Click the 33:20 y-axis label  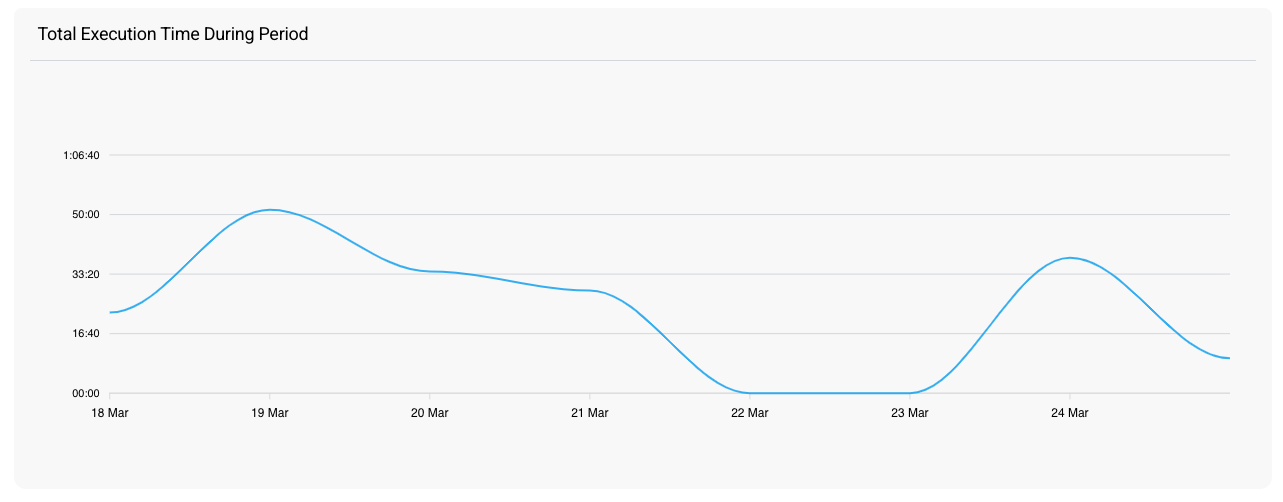85,274
